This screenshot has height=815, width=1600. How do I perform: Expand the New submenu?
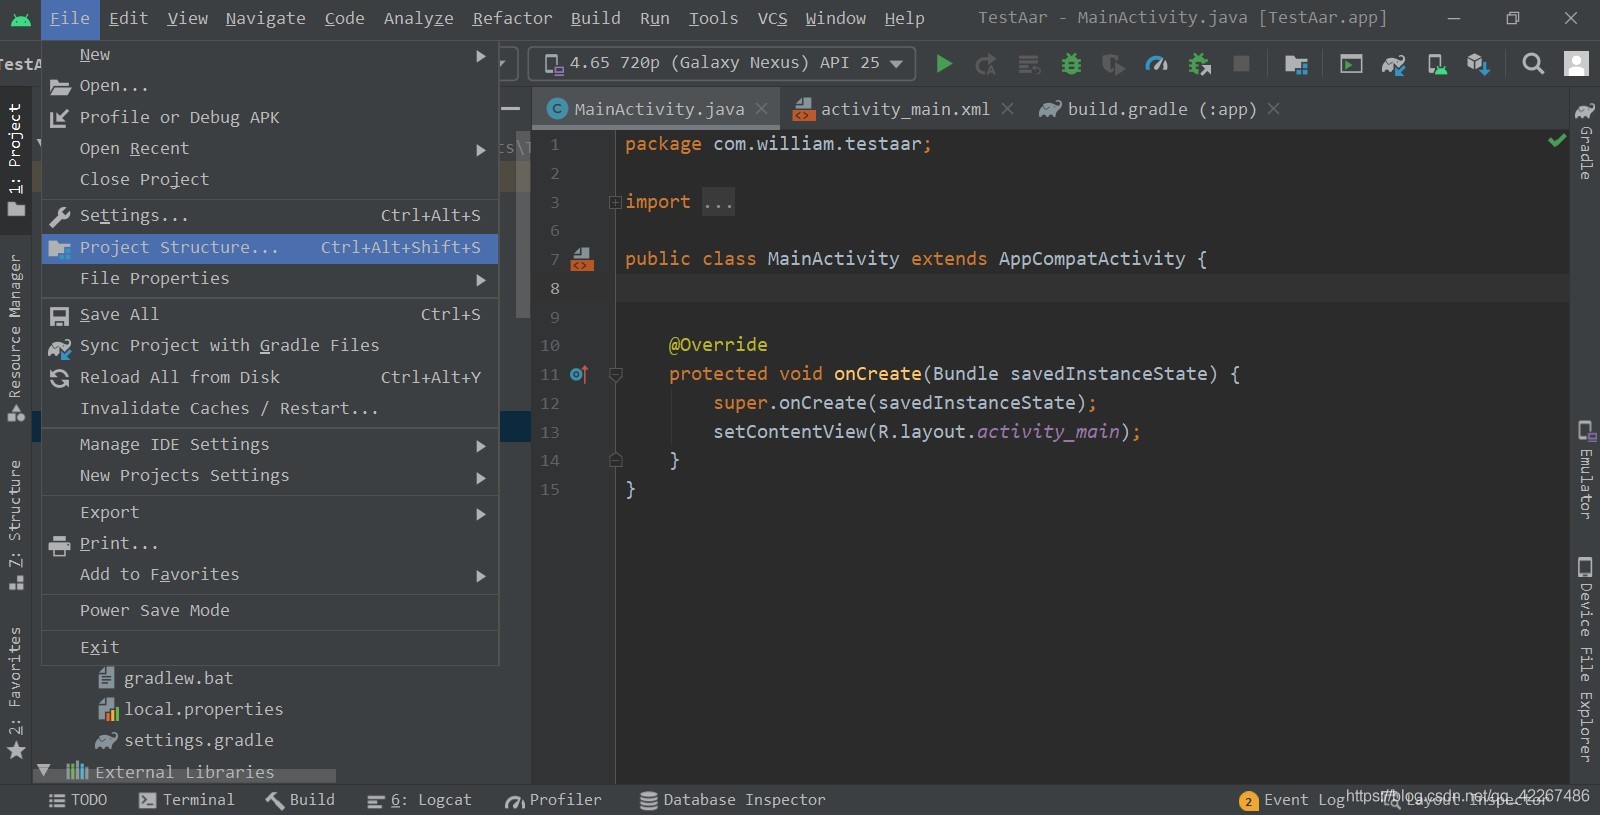point(270,55)
